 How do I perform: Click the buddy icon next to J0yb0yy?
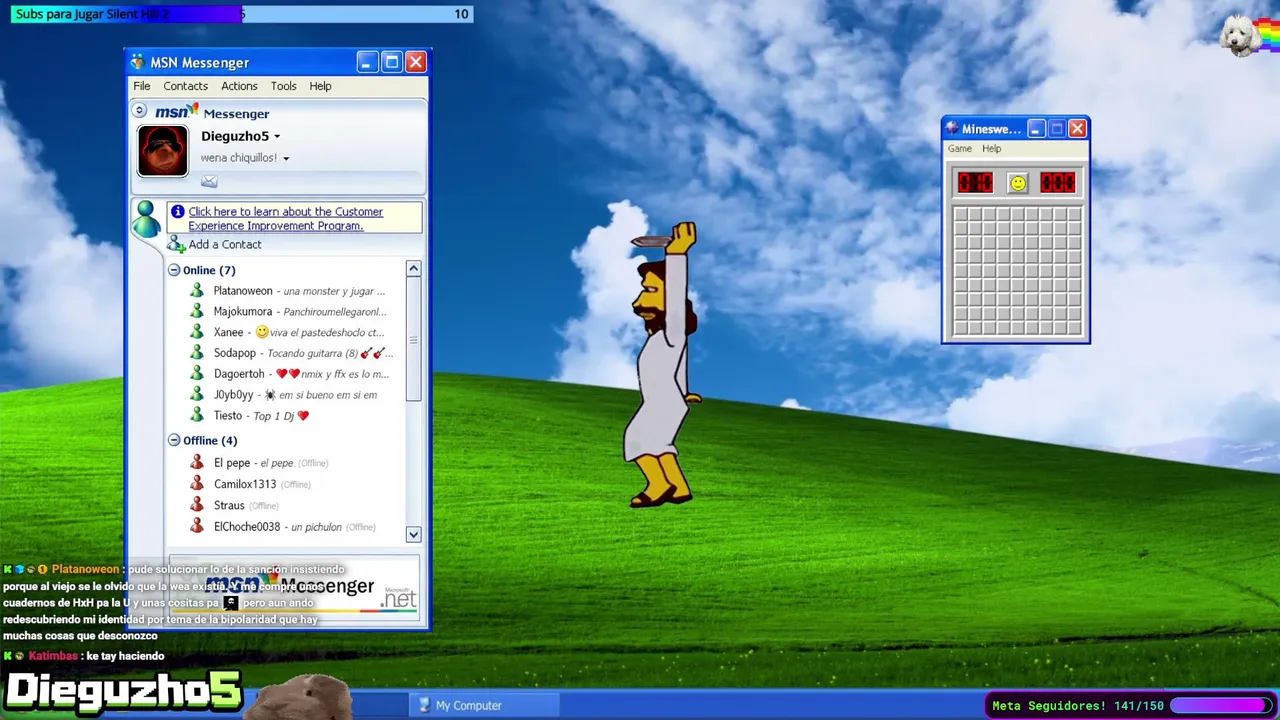click(197, 394)
